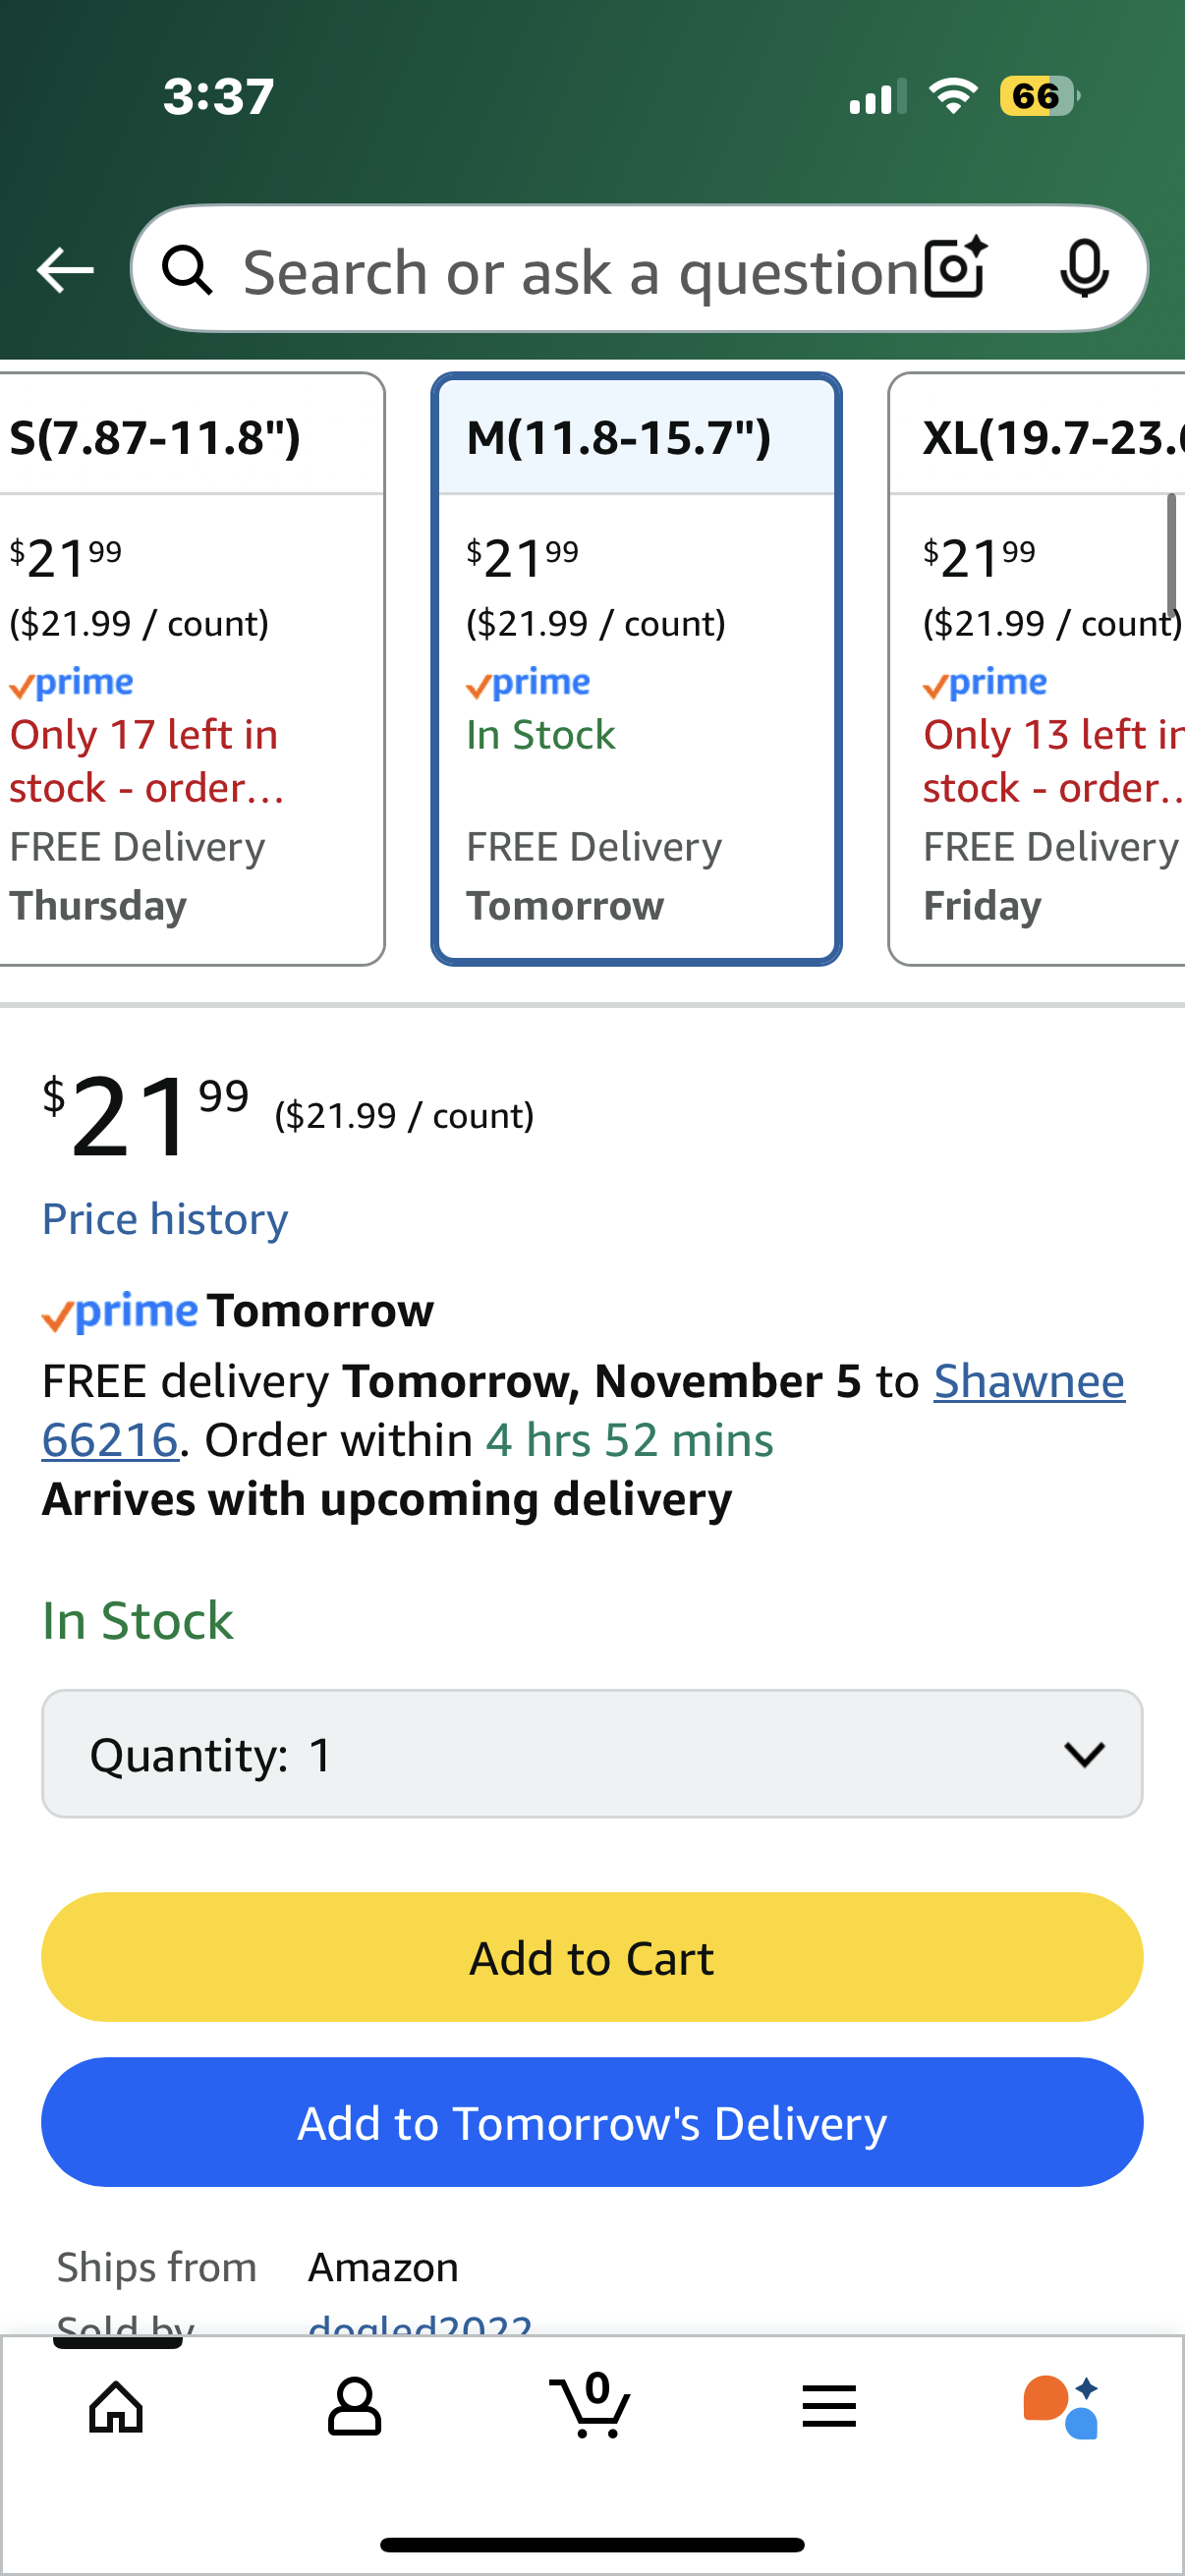Tap the search or ask field

pos(580,272)
